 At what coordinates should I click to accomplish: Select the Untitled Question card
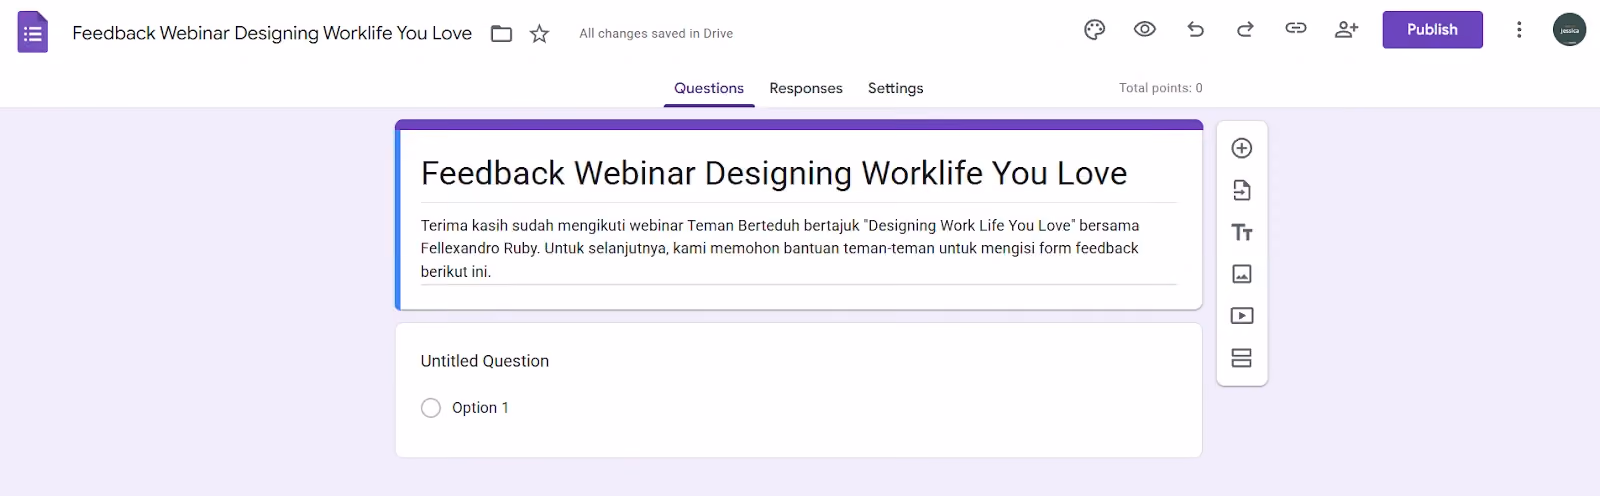(x=798, y=390)
